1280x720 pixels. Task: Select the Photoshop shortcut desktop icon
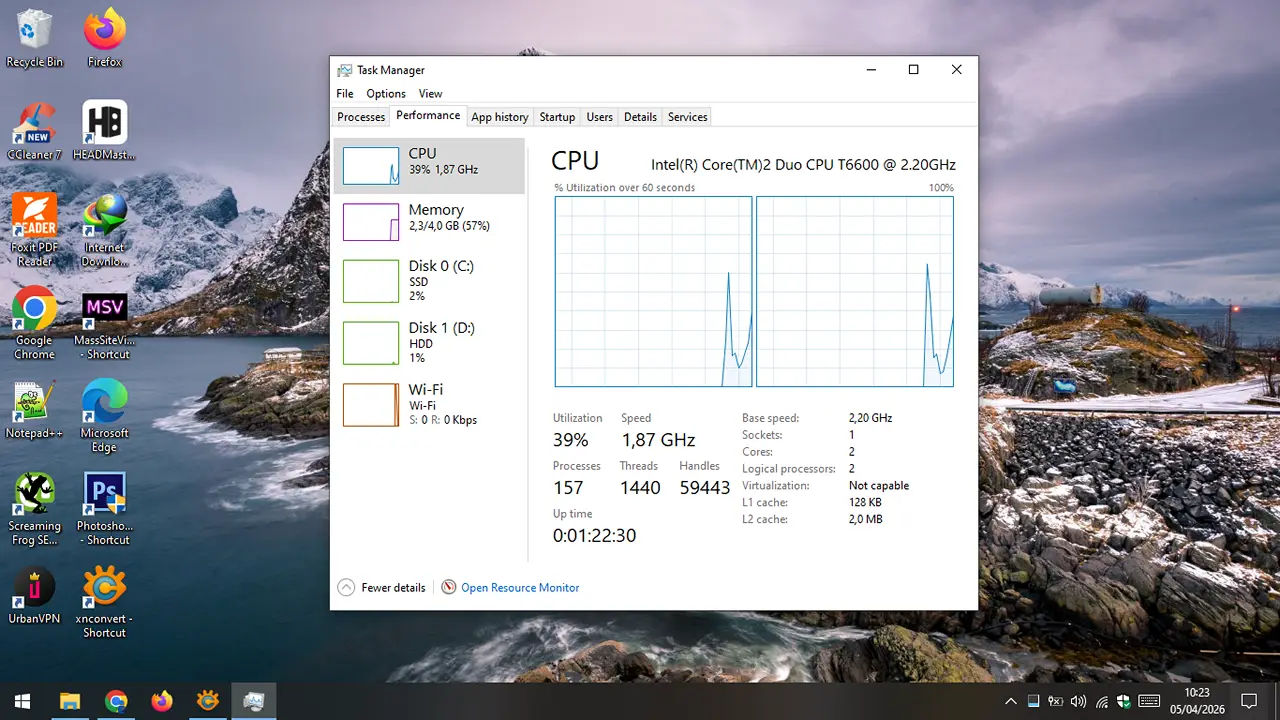coord(104,509)
